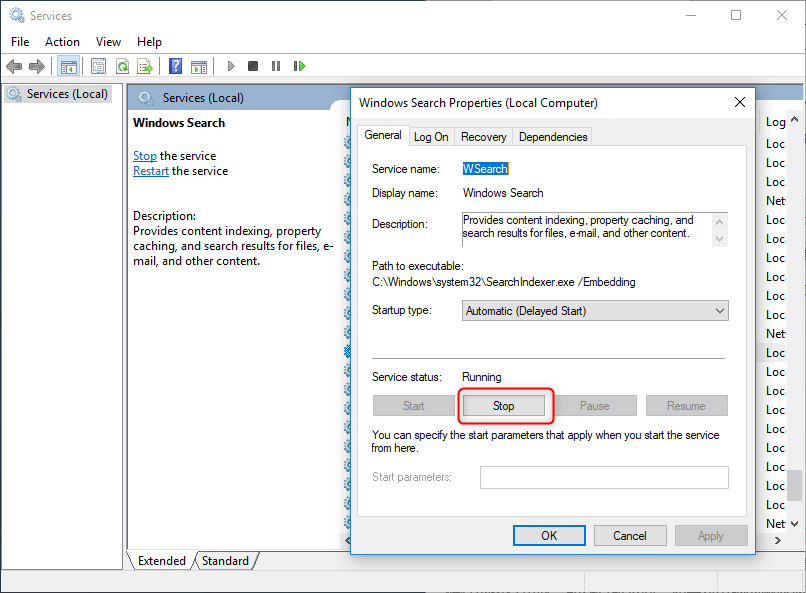This screenshot has height=593, width=806.
Task: Click the Show/Hide Console Tree toolbar icon
Action: tap(68, 66)
